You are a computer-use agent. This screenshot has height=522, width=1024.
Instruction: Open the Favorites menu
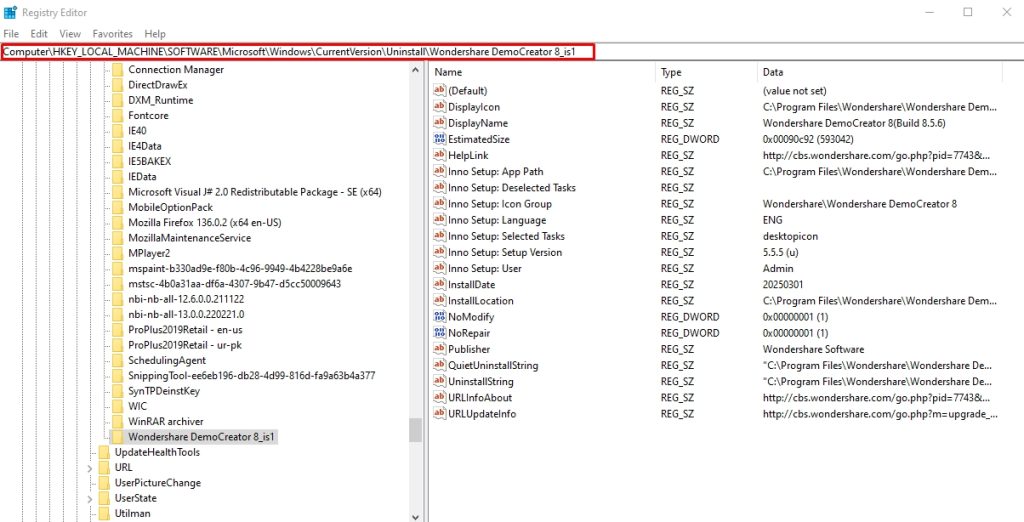[x=112, y=33]
